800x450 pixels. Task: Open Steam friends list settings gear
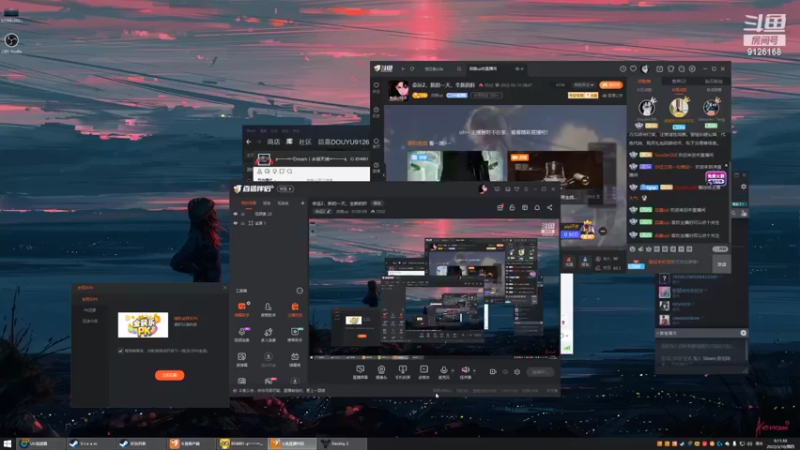coord(743,187)
